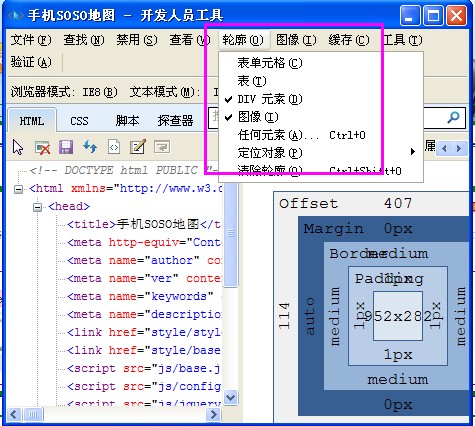
Task: Click the refresh arrows icon
Action: pyautogui.click(x=90, y=147)
